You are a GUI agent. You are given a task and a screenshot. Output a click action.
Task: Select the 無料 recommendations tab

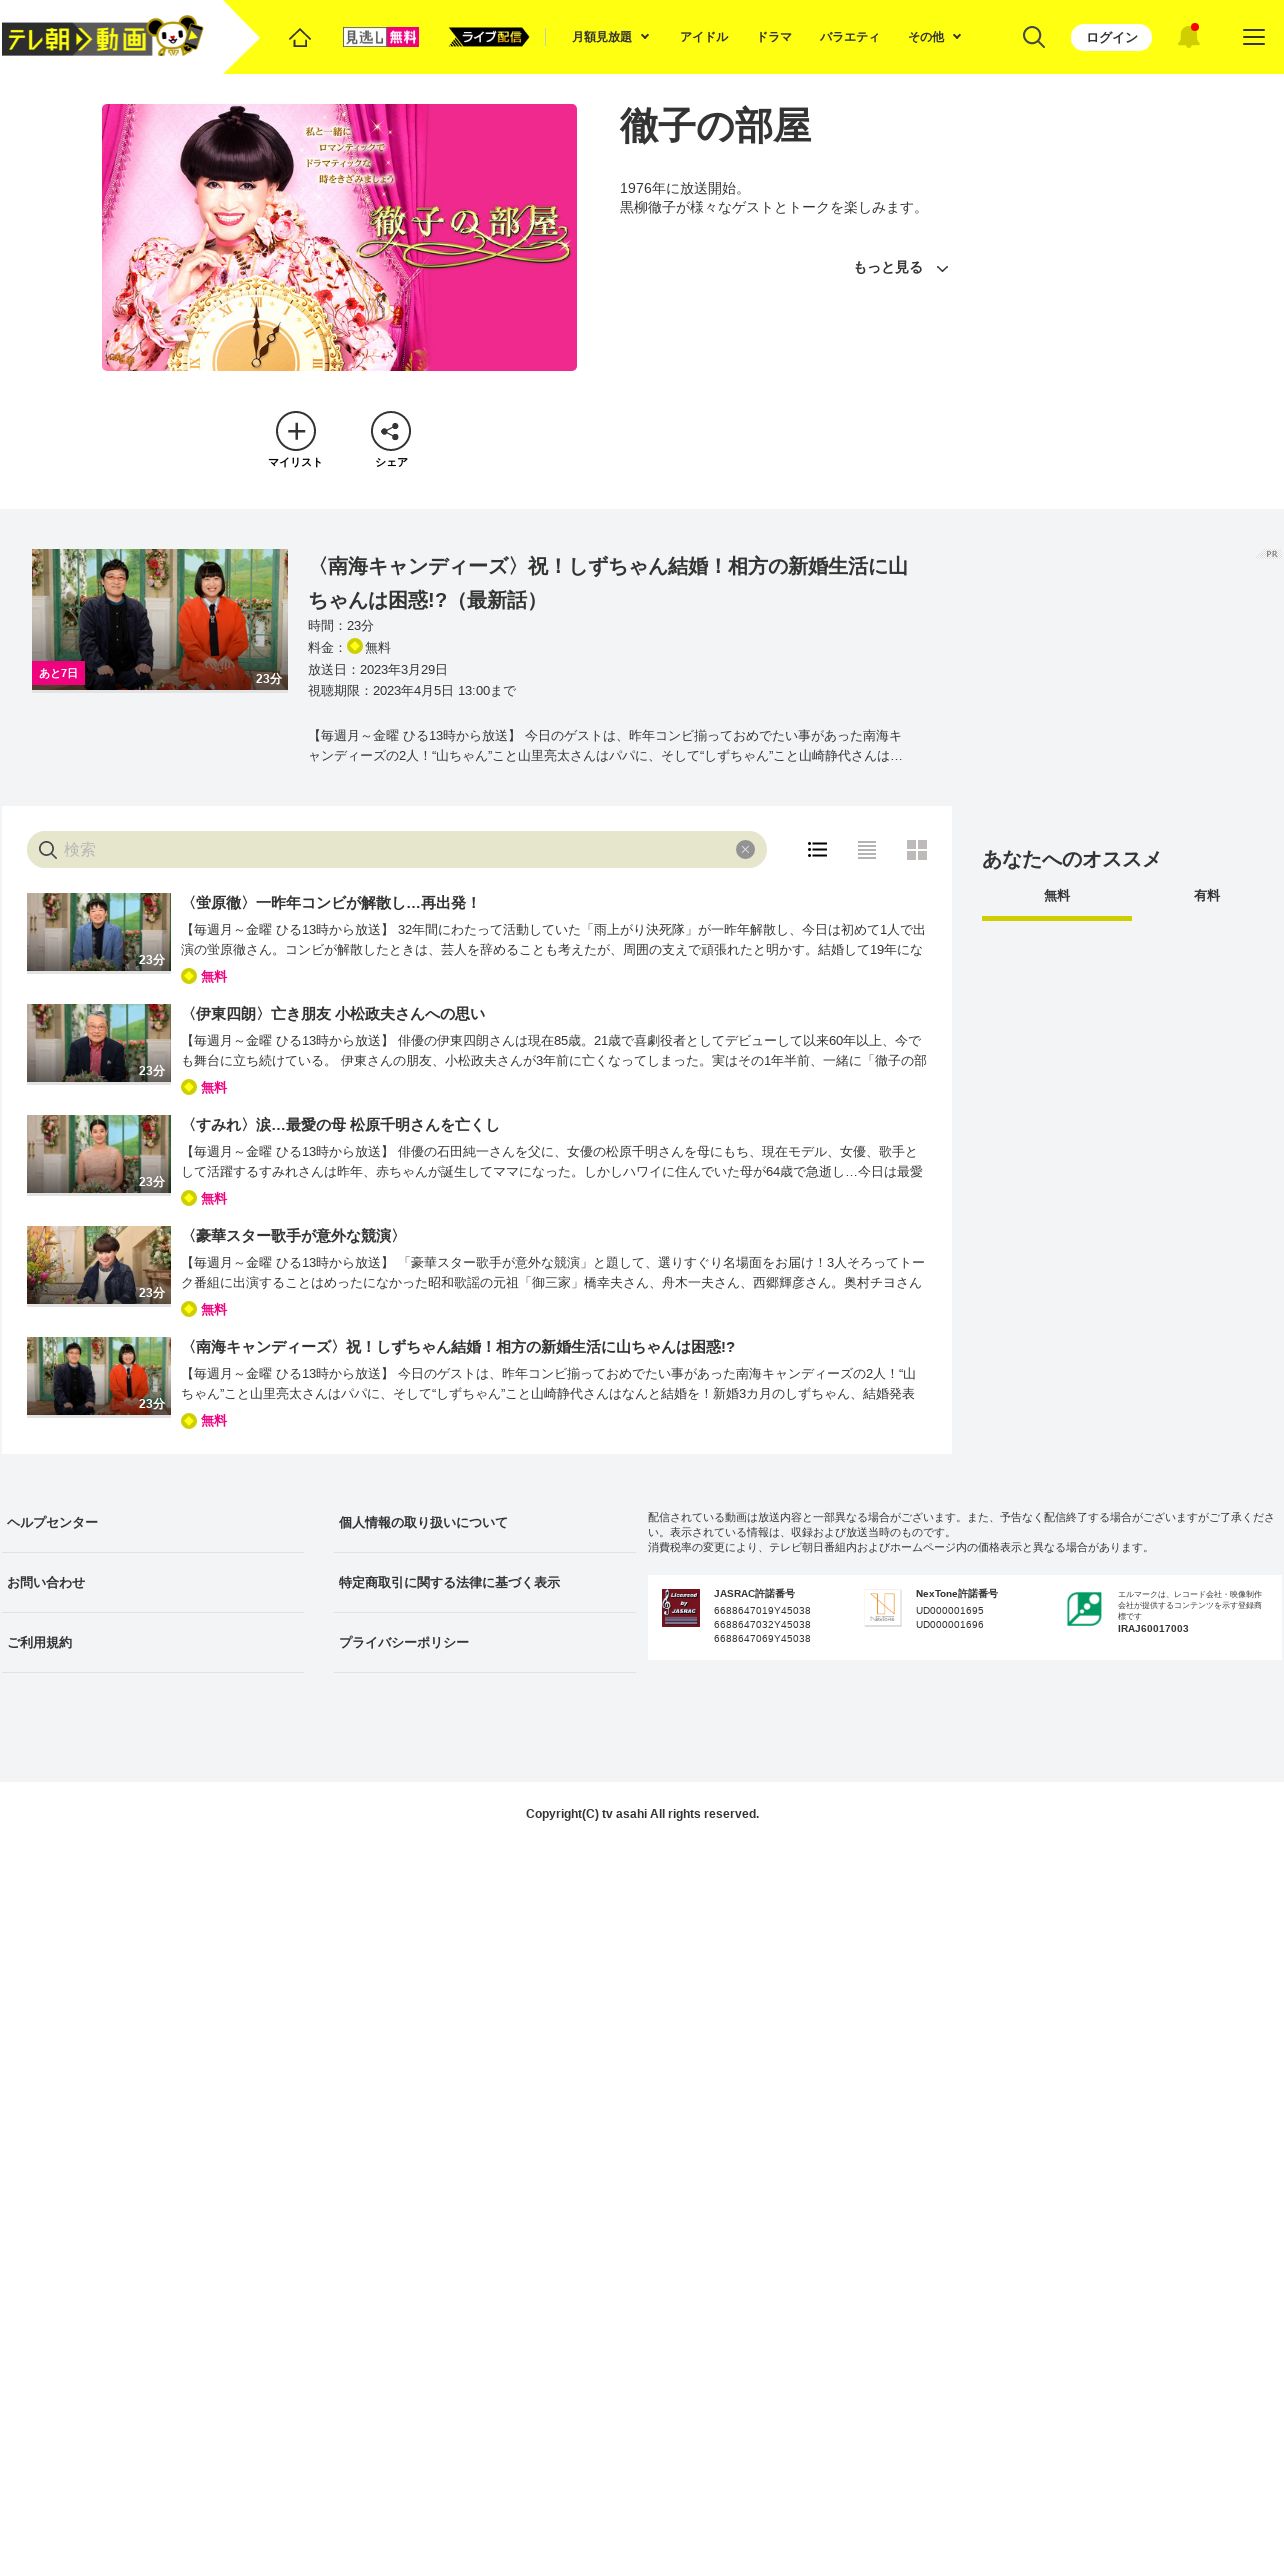[x=1057, y=899]
